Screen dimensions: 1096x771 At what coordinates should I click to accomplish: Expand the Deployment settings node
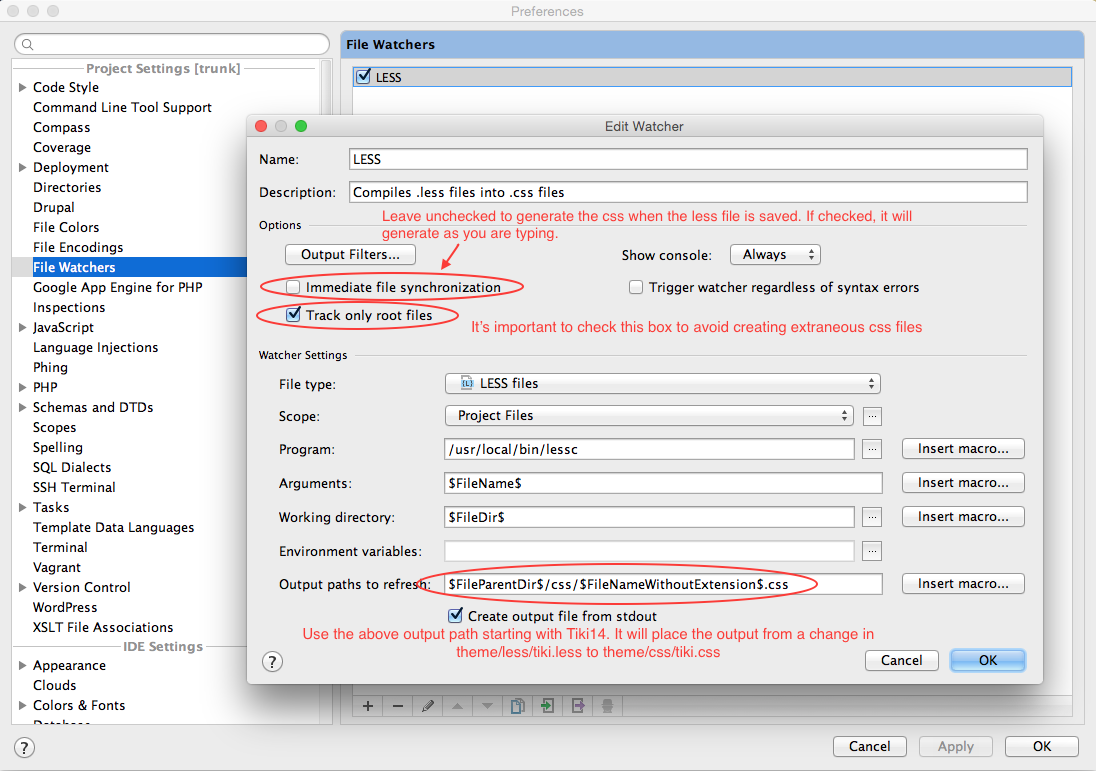[22, 168]
